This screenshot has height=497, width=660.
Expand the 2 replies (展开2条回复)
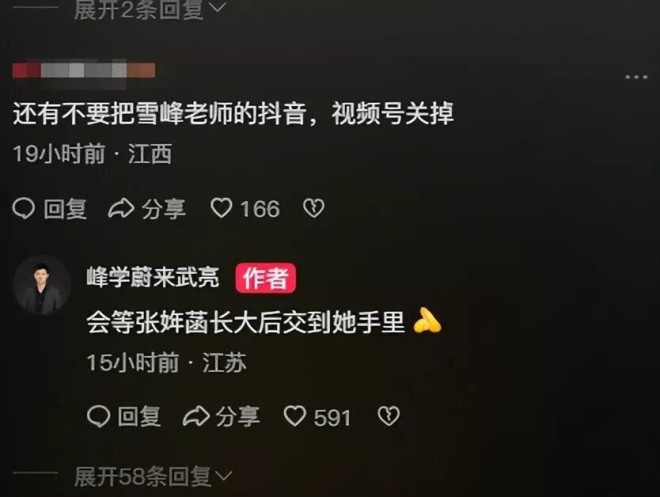click(x=150, y=9)
